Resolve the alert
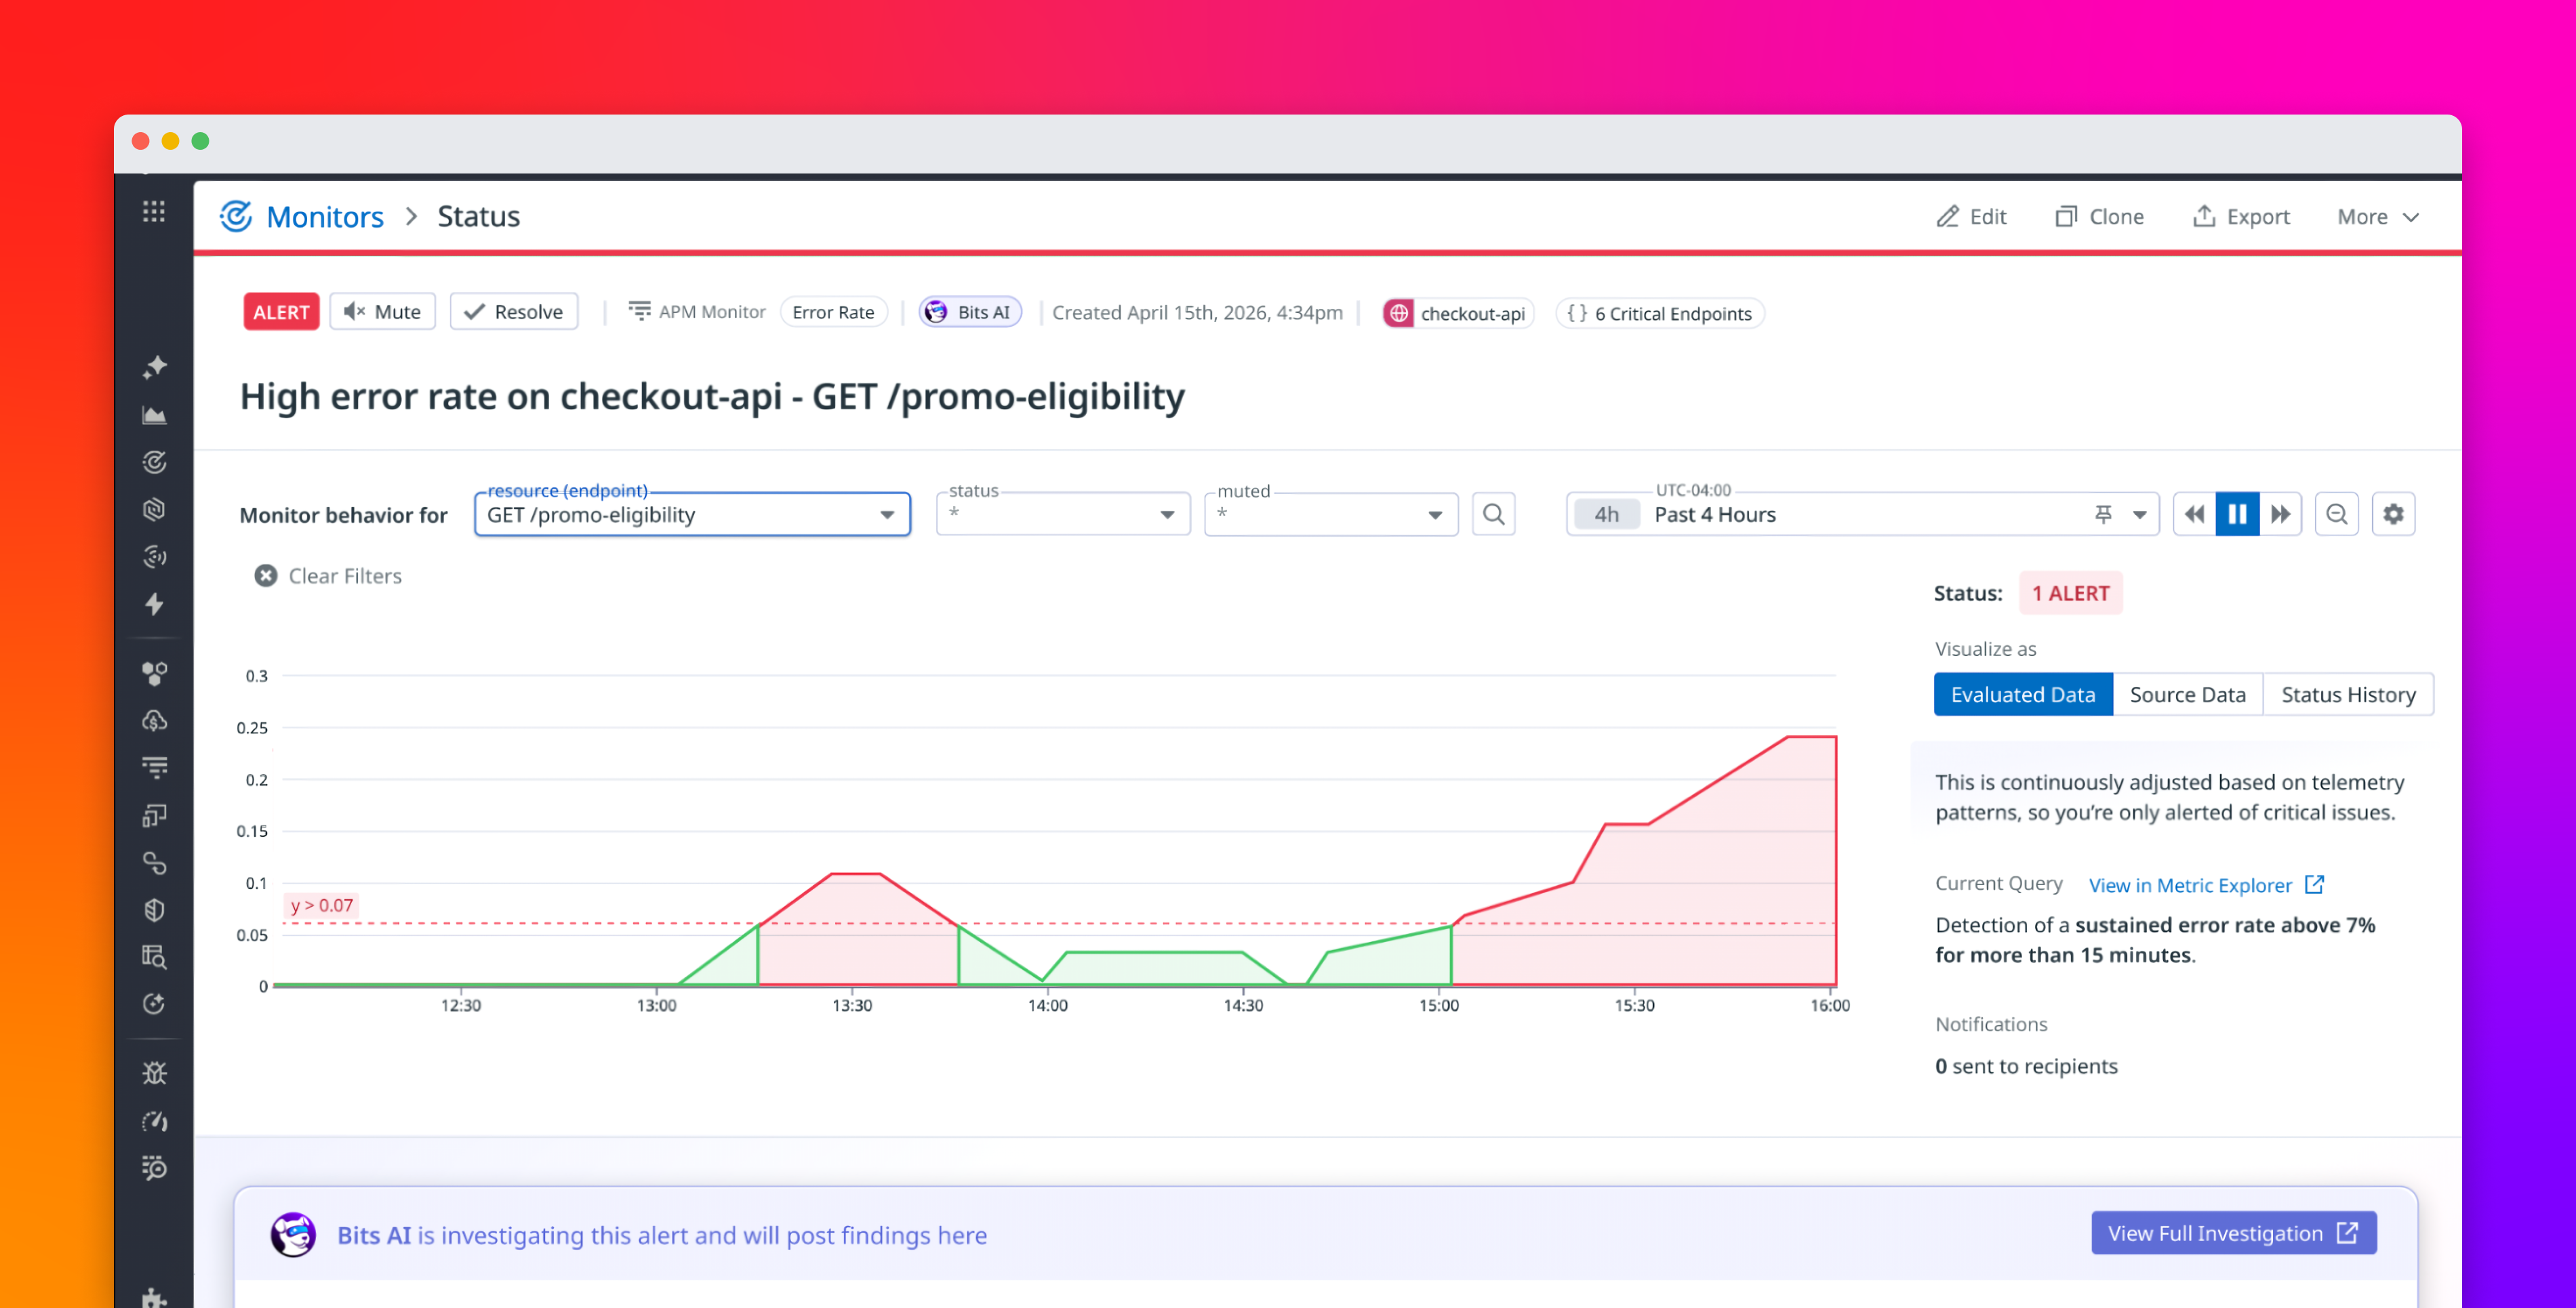This screenshot has width=2576, height=1308. pyautogui.click(x=514, y=312)
